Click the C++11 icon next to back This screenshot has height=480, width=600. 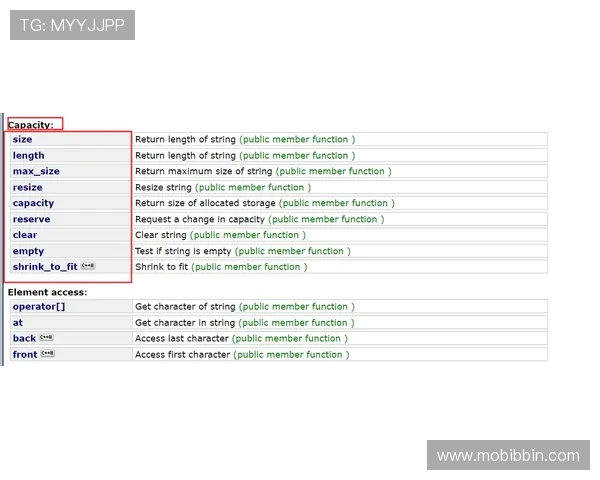[x=47, y=339]
